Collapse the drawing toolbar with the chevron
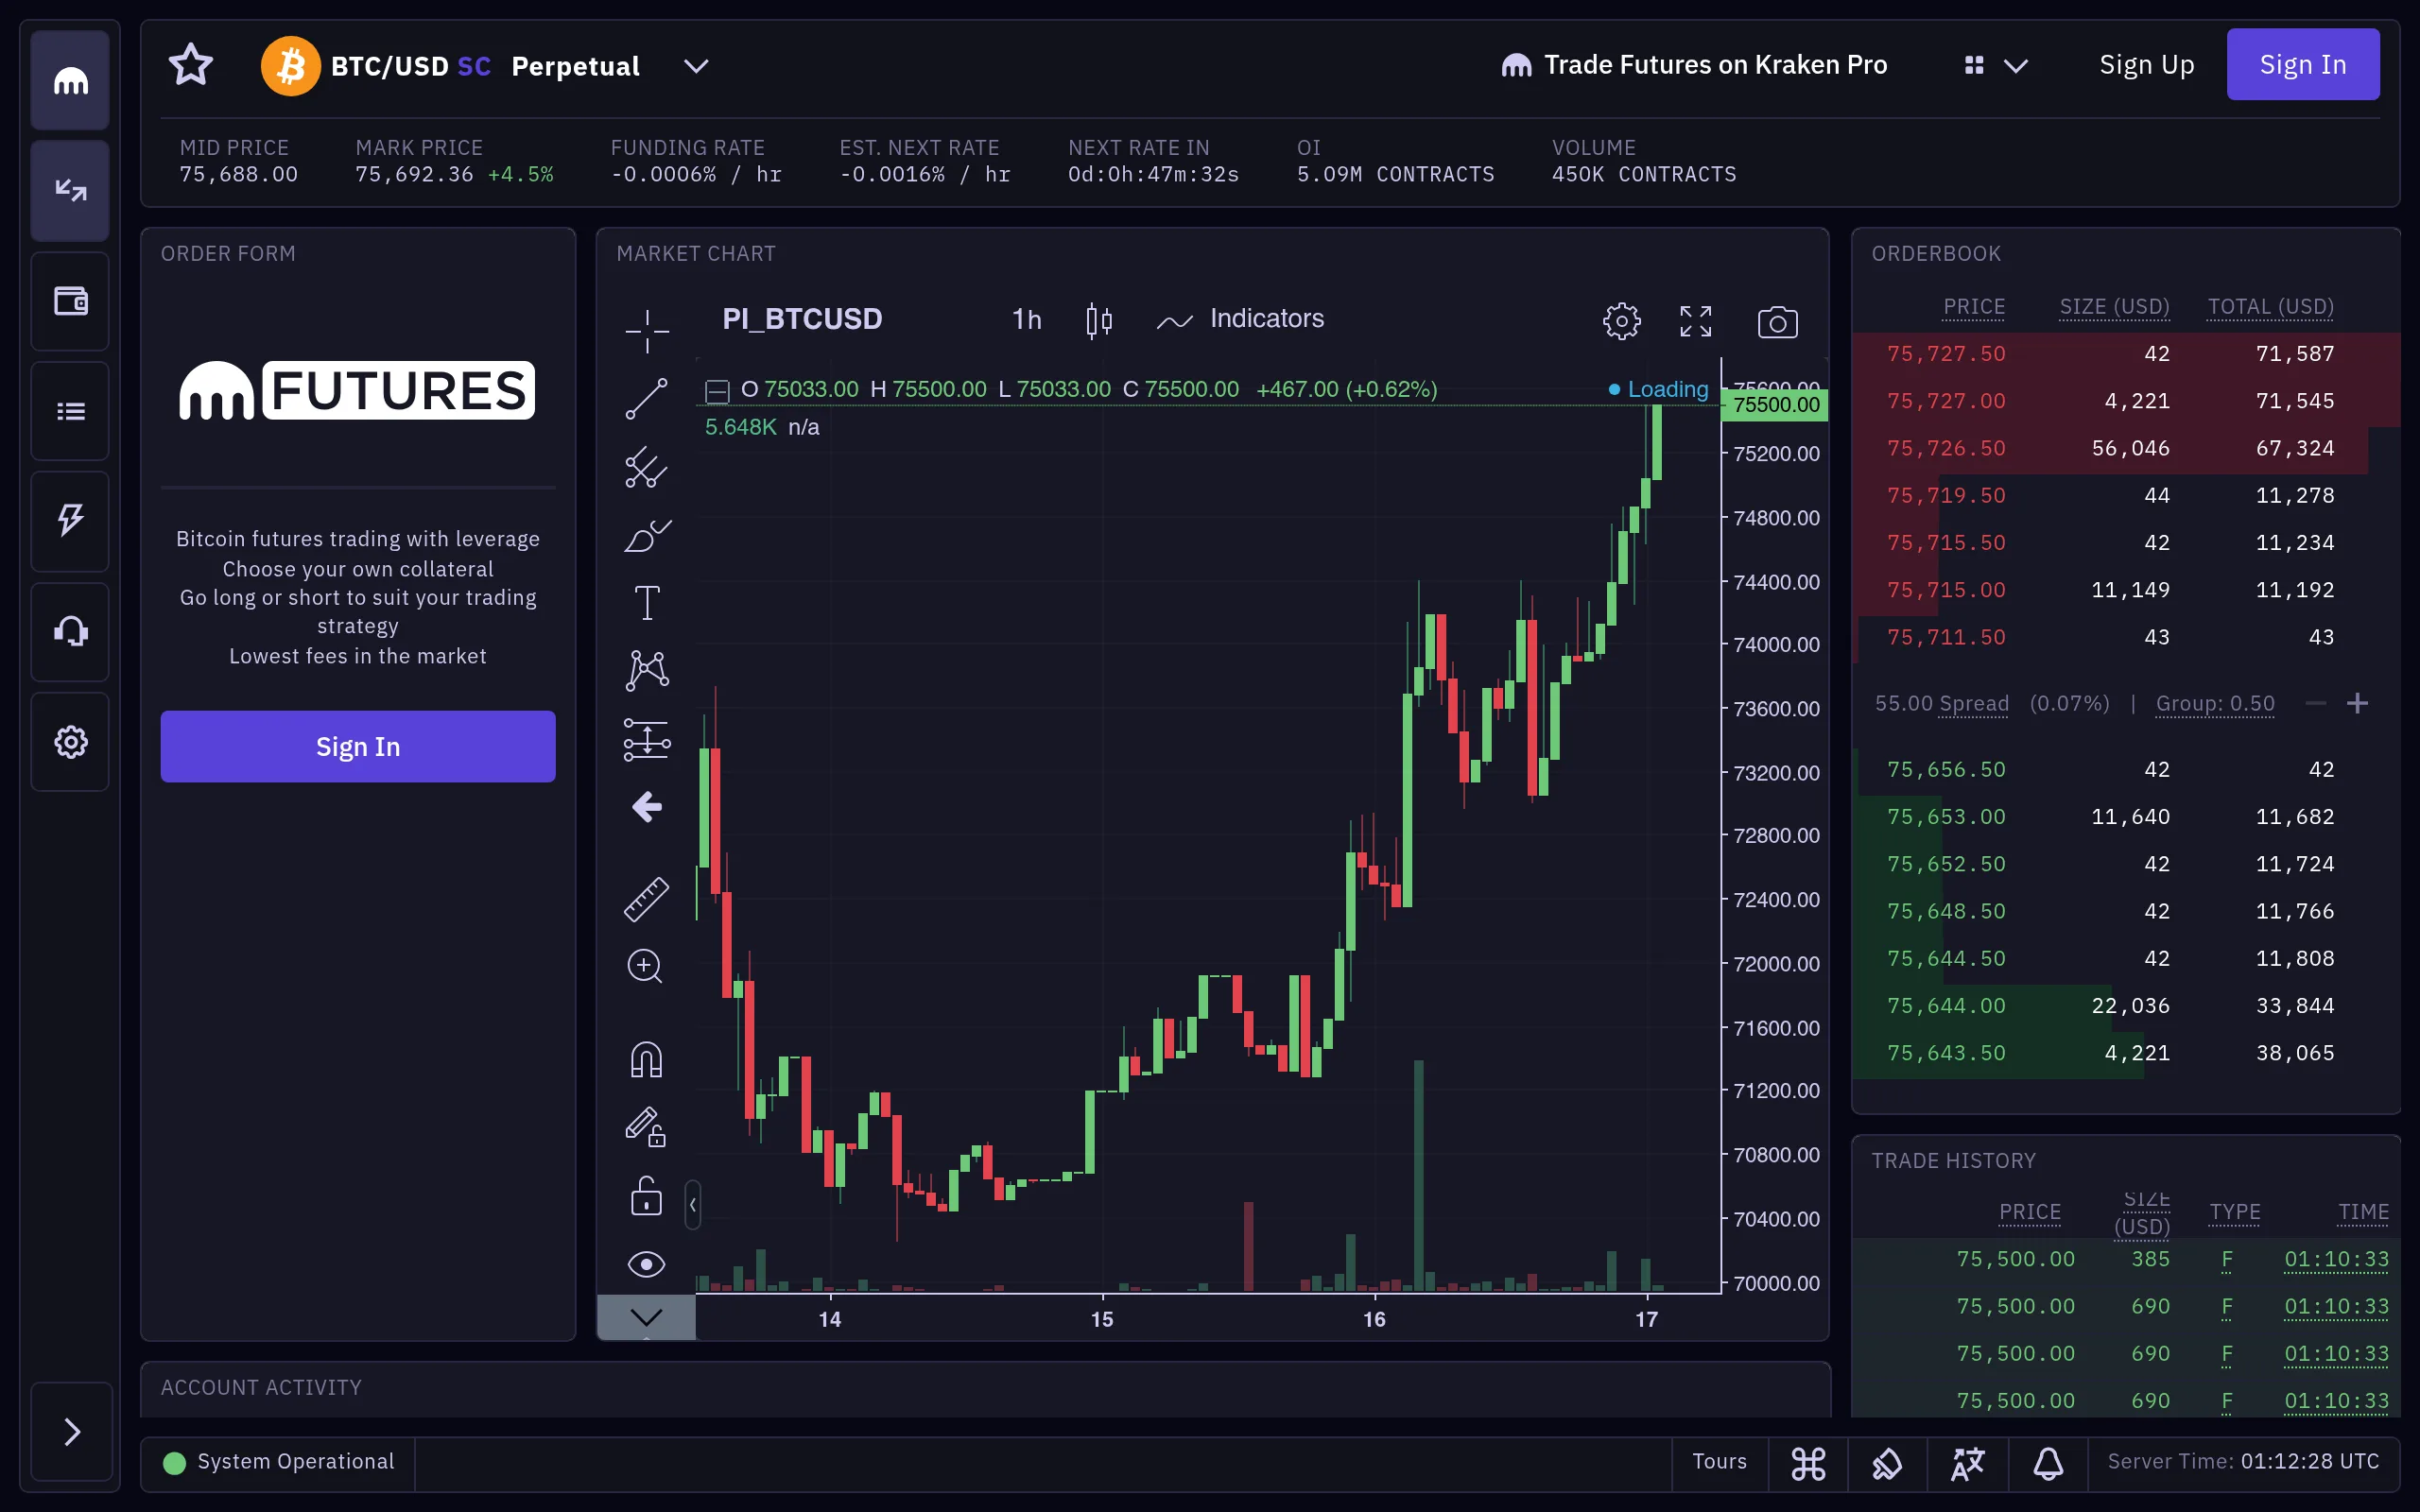 (646, 1317)
